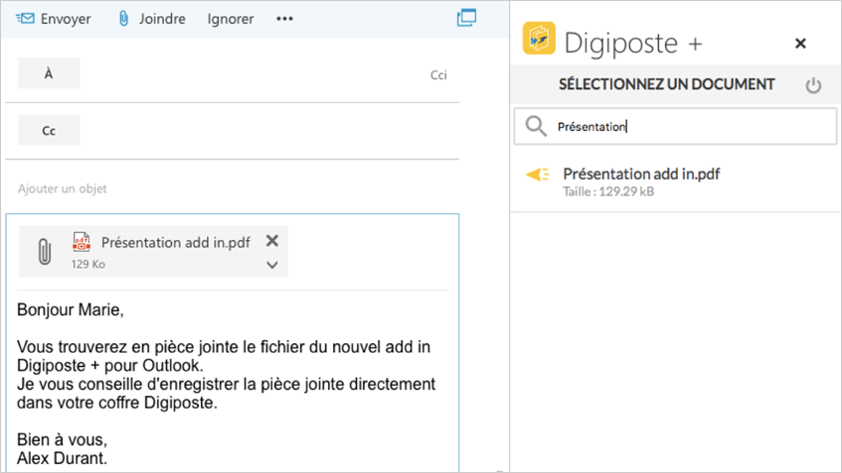Screen dimensions: 842x473
Task: Click the yellow arrow beside Présentation add in.pdf
Action: [538, 174]
